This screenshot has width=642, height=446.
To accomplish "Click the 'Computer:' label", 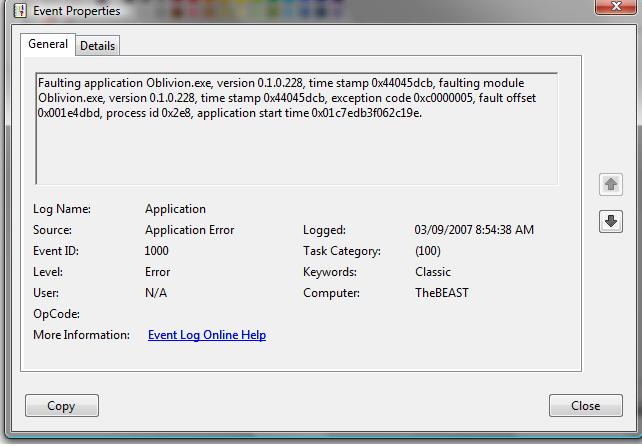I will pos(331,293).
